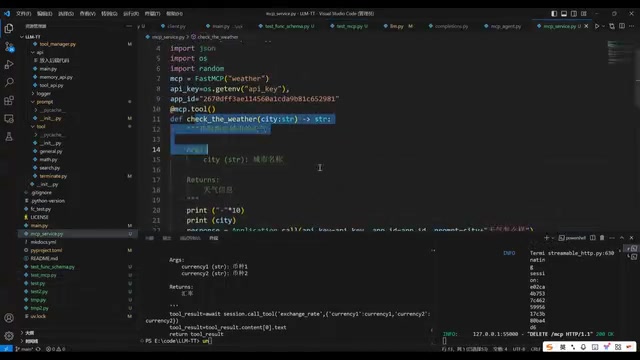This screenshot has height=360, width=640.
Task: Close the mcp_service.py tab
Action: pyautogui.click(x=586, y=26)
